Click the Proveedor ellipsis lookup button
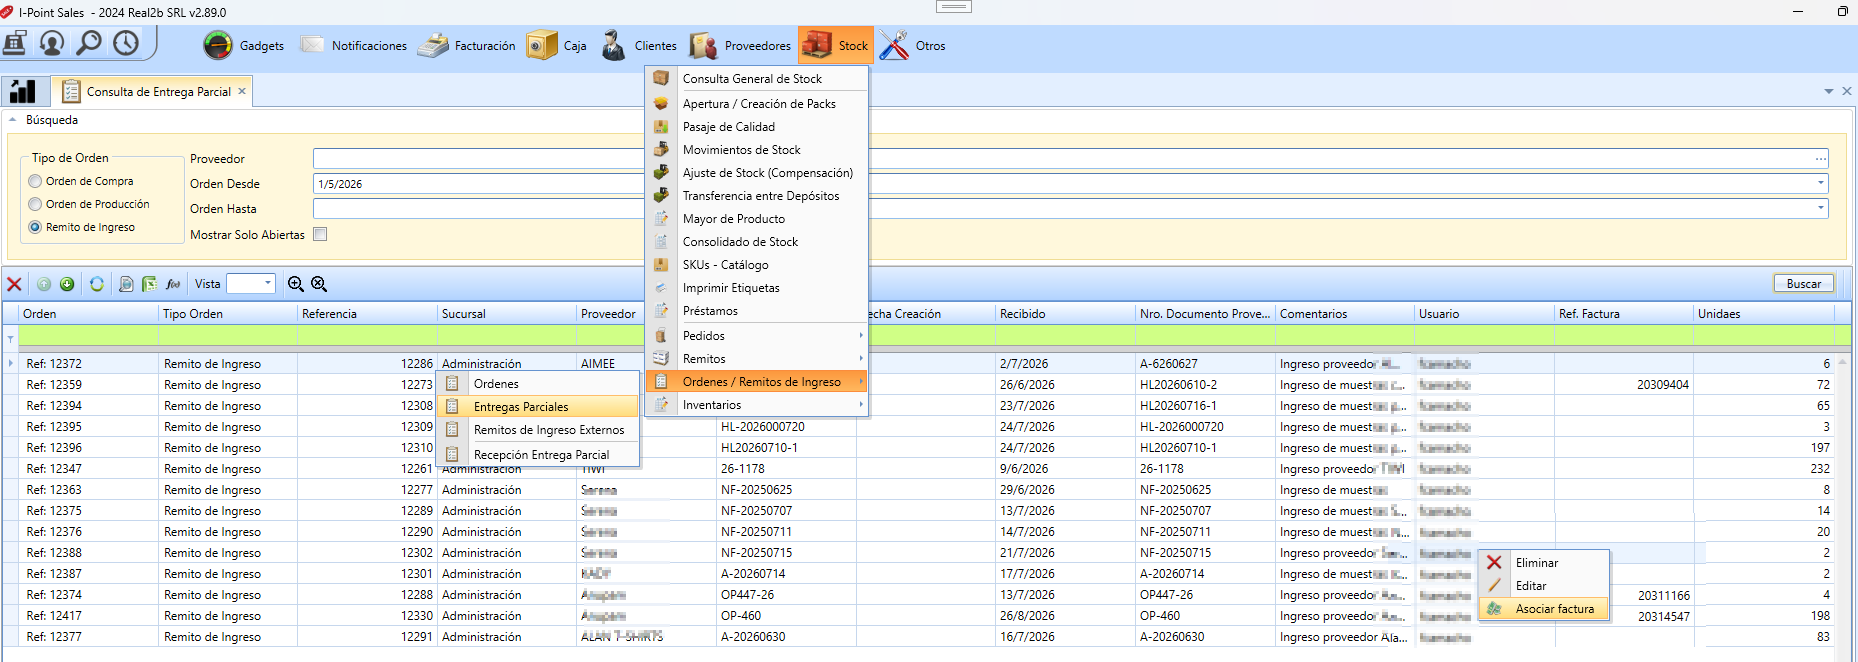1858x662 pixels. [1820, 159]
